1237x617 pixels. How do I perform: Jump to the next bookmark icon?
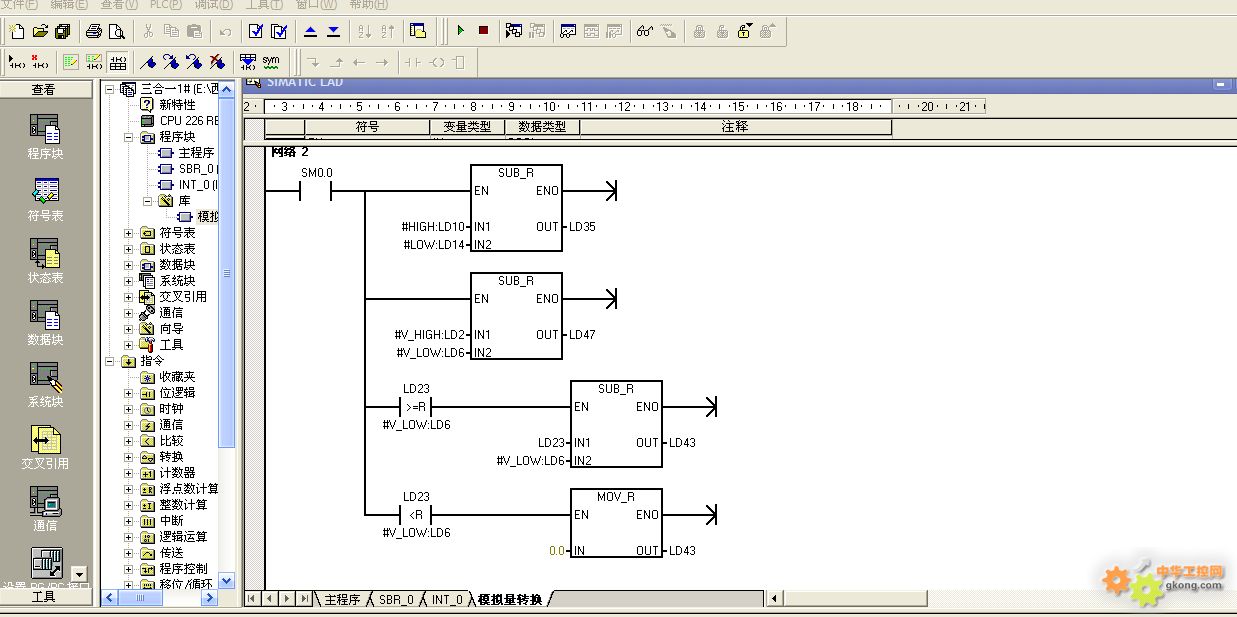[171, 62]
